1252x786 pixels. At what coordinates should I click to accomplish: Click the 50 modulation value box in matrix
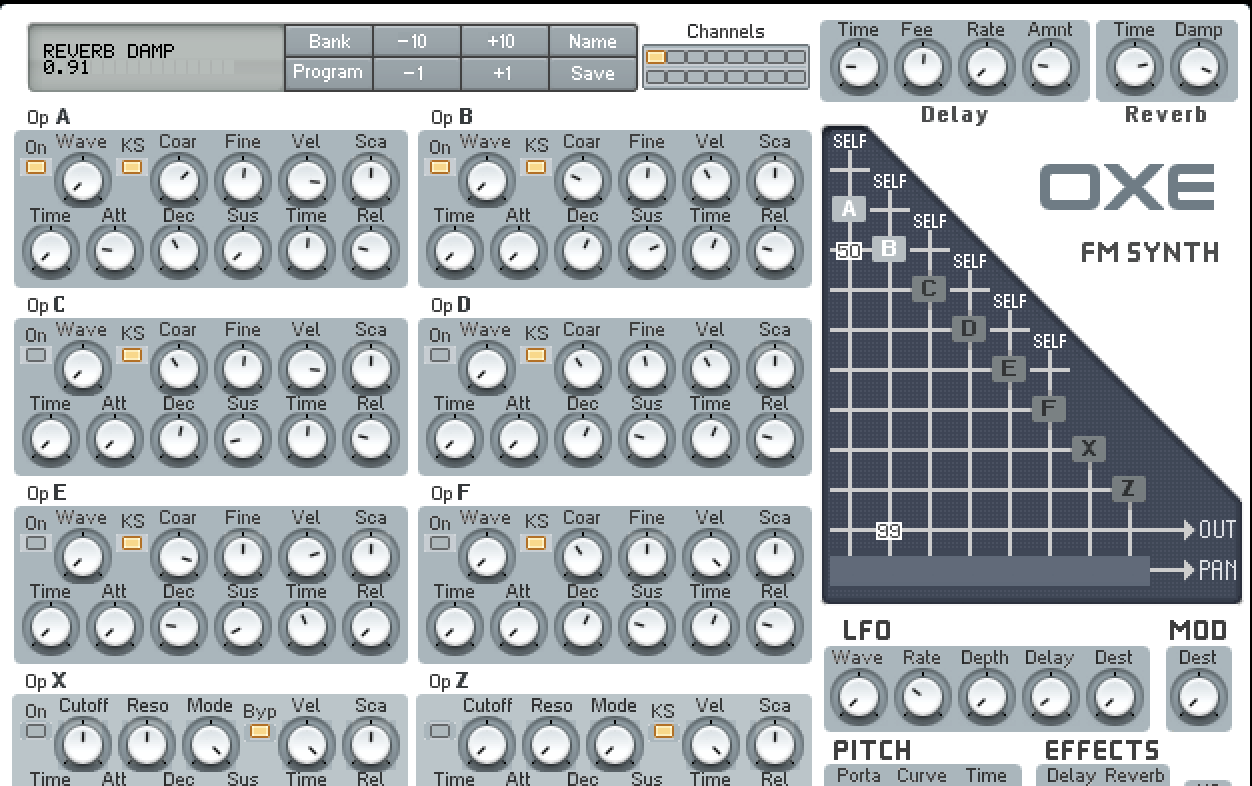849,251
